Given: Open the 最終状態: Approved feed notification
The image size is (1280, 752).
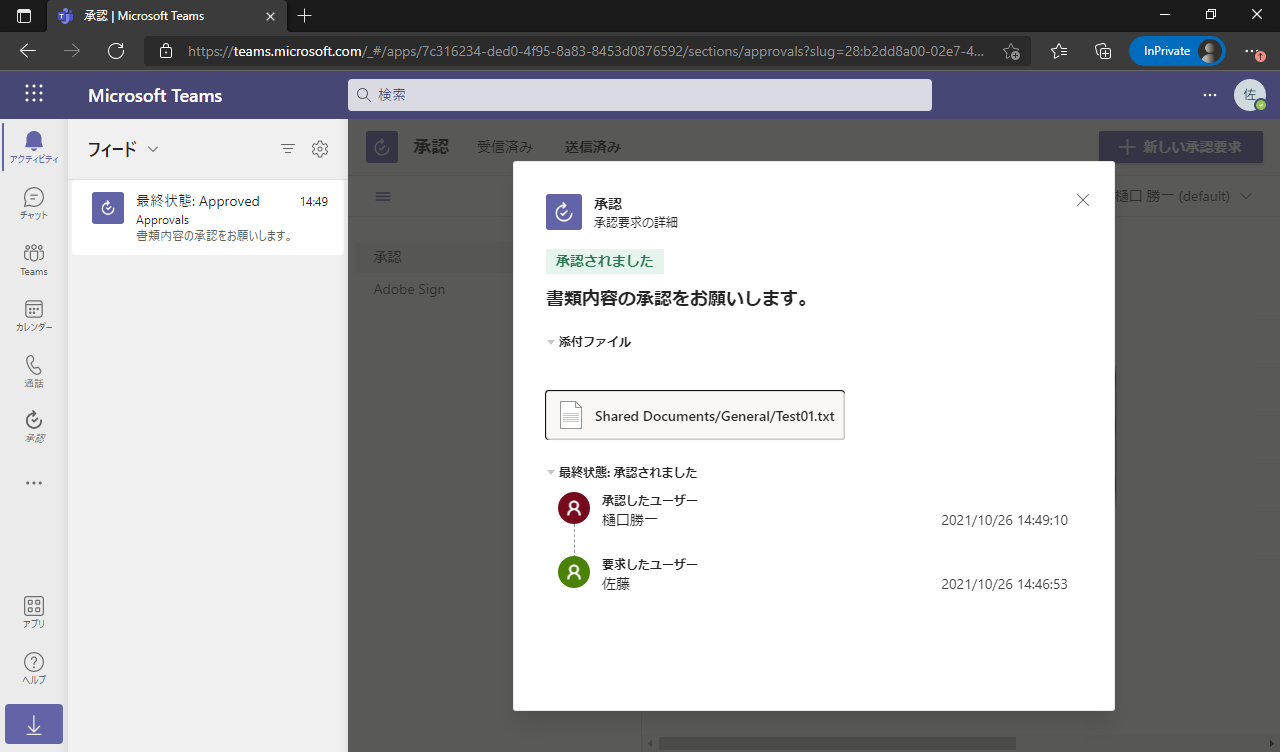Looking at the screenshot, I should 208,218.
